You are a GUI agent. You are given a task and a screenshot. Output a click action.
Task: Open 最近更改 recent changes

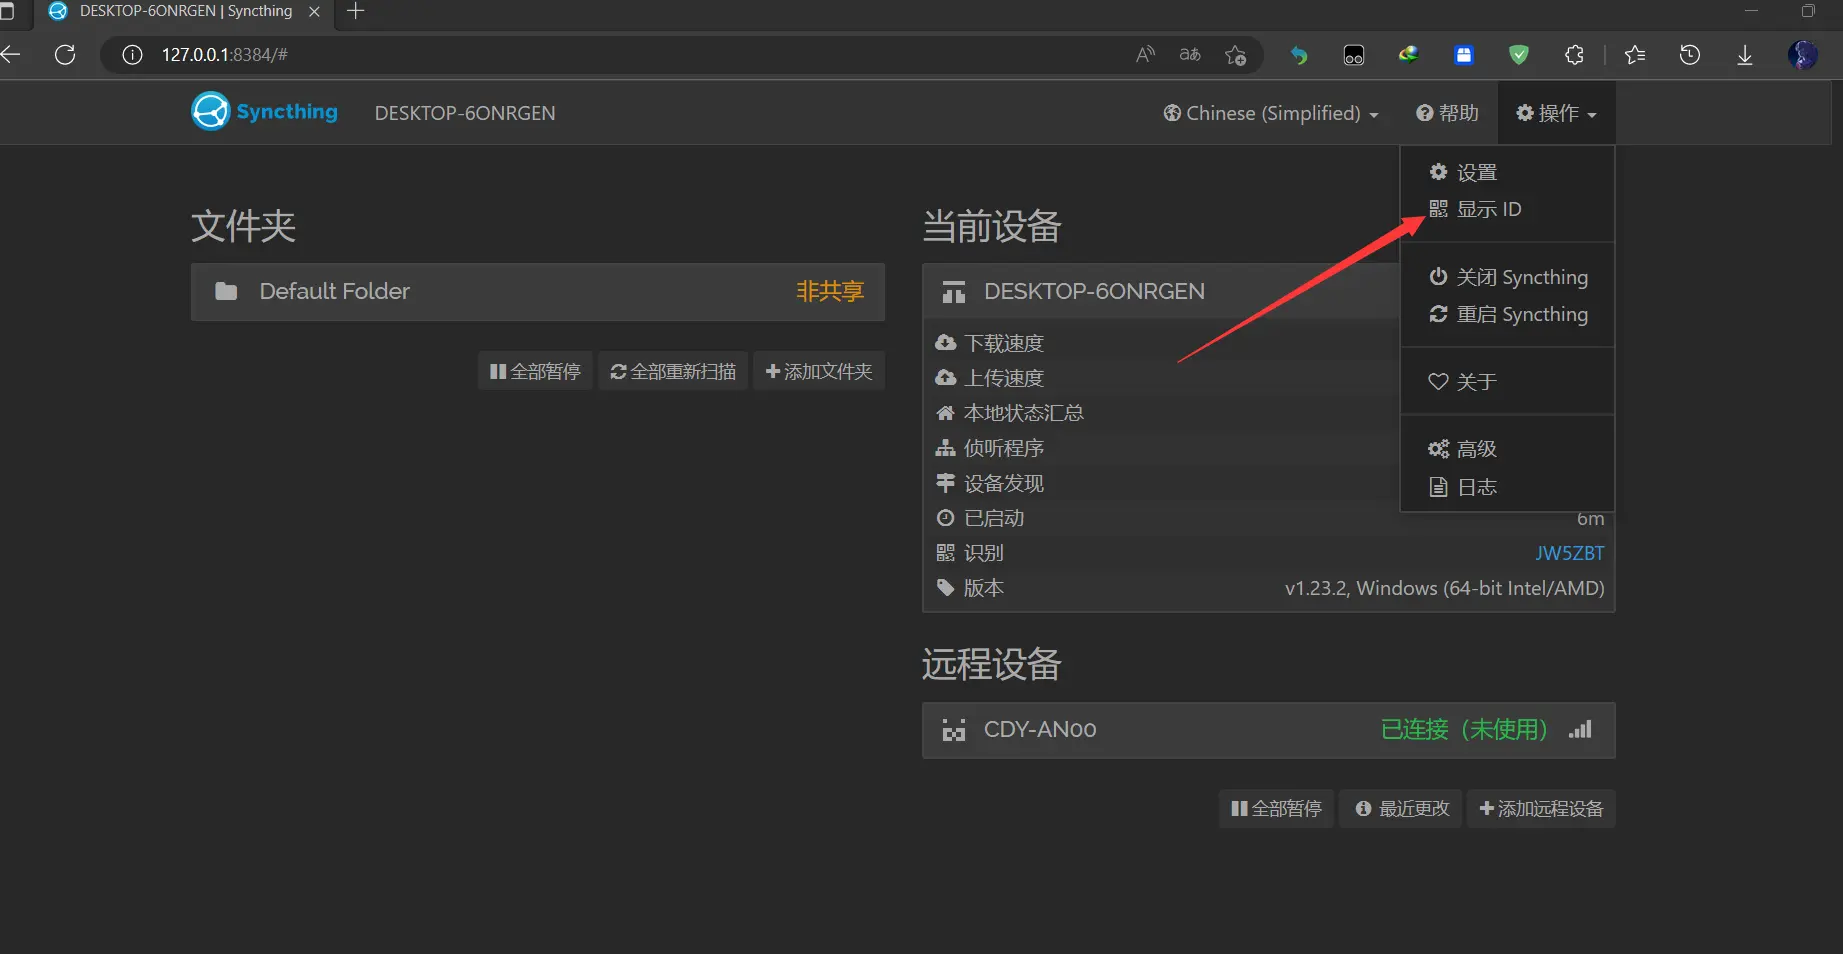(x=1402, y=808)
